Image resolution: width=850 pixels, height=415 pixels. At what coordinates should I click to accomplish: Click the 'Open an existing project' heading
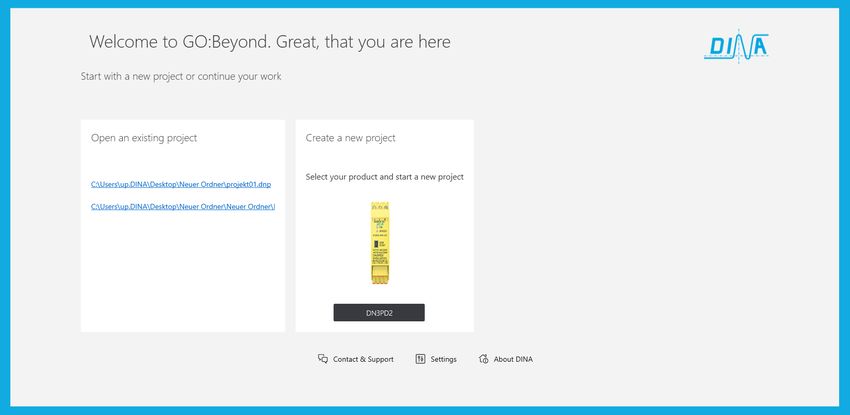pyautogui.click(x=144, y=138)
